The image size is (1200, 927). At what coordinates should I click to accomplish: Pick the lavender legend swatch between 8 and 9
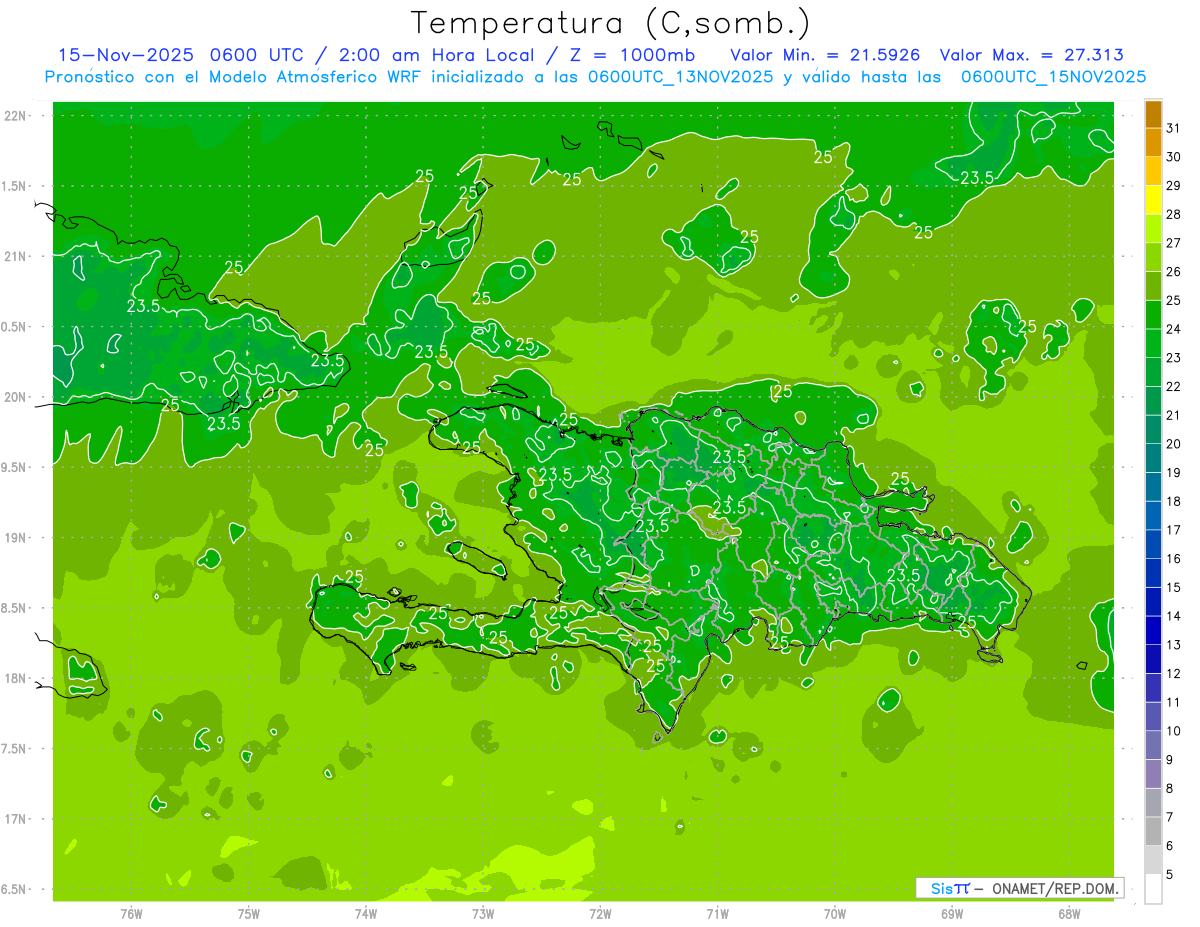1153,774
